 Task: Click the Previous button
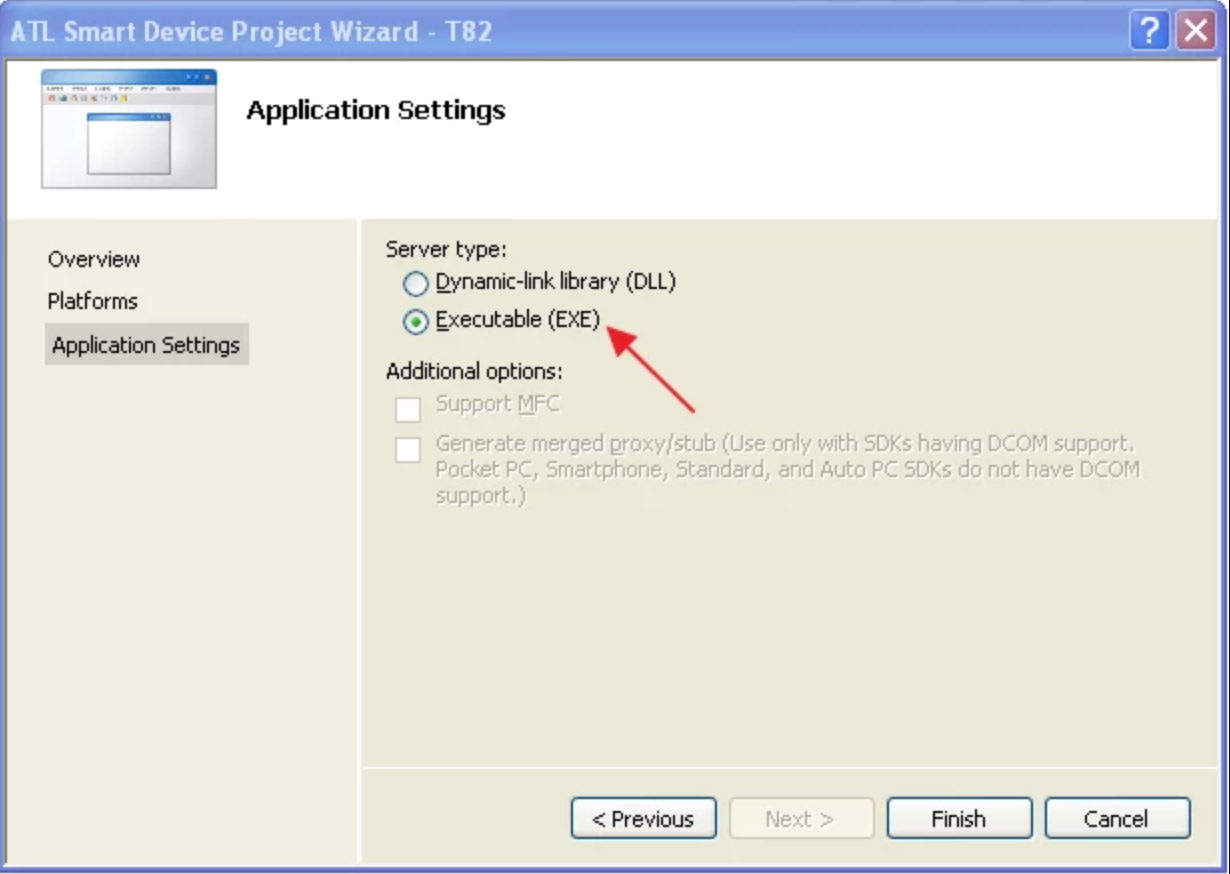point(643,819)
